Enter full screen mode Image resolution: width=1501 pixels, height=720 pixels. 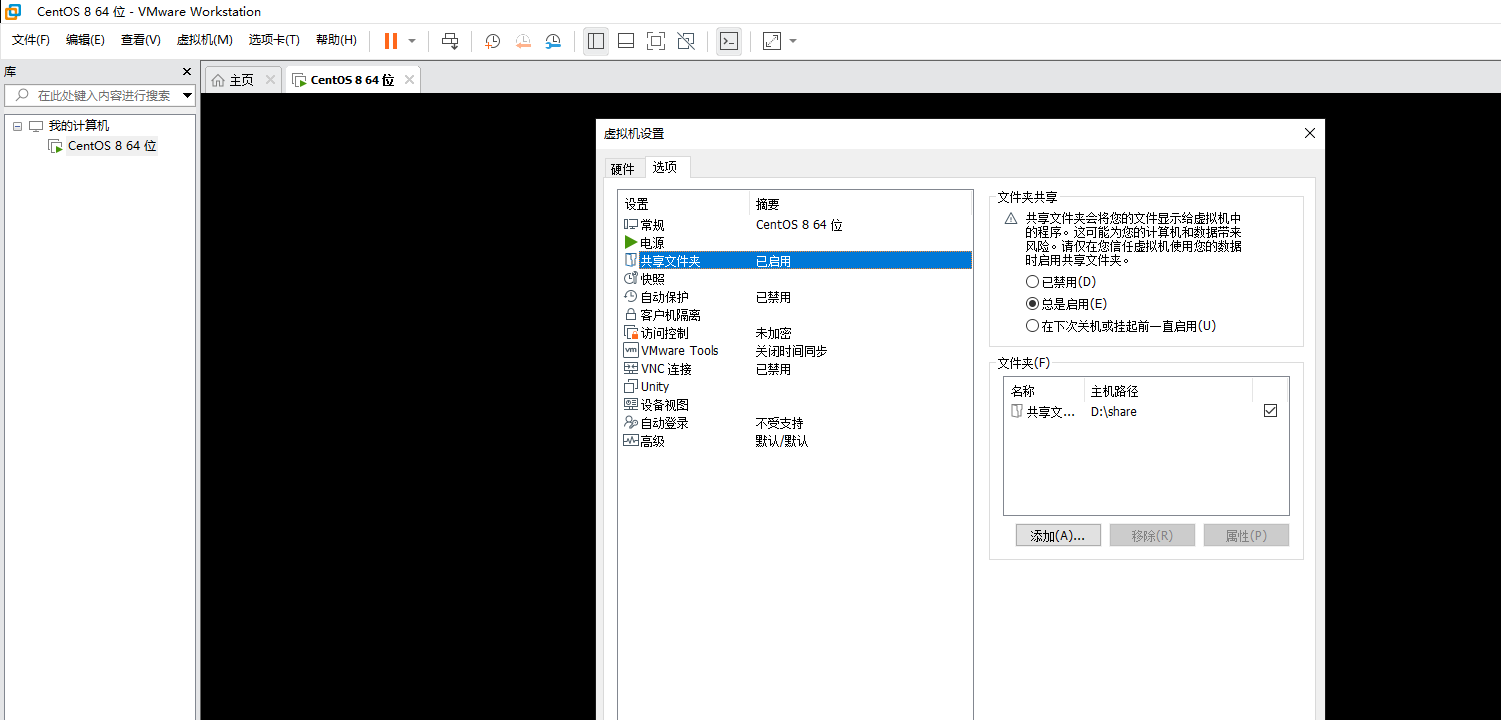click(656, 41)
